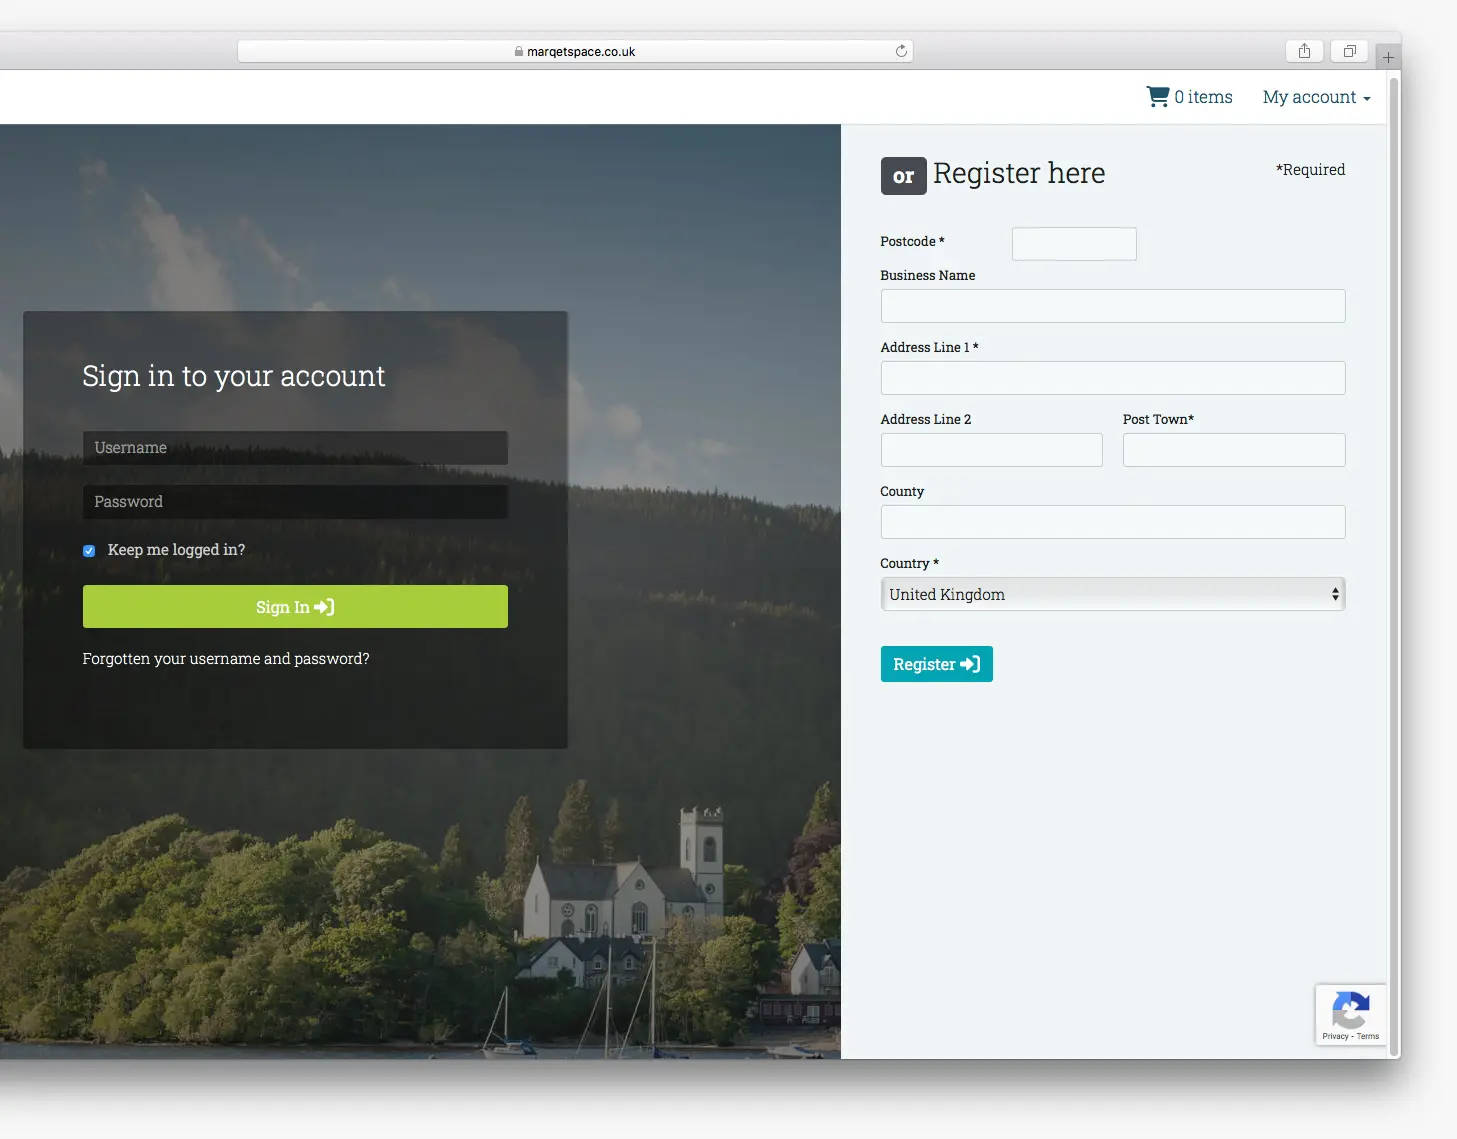Screen dimensions: 1457x1139
Task: Open reCAPTCHA Terms link
Action: (x=1368, y=1036)
